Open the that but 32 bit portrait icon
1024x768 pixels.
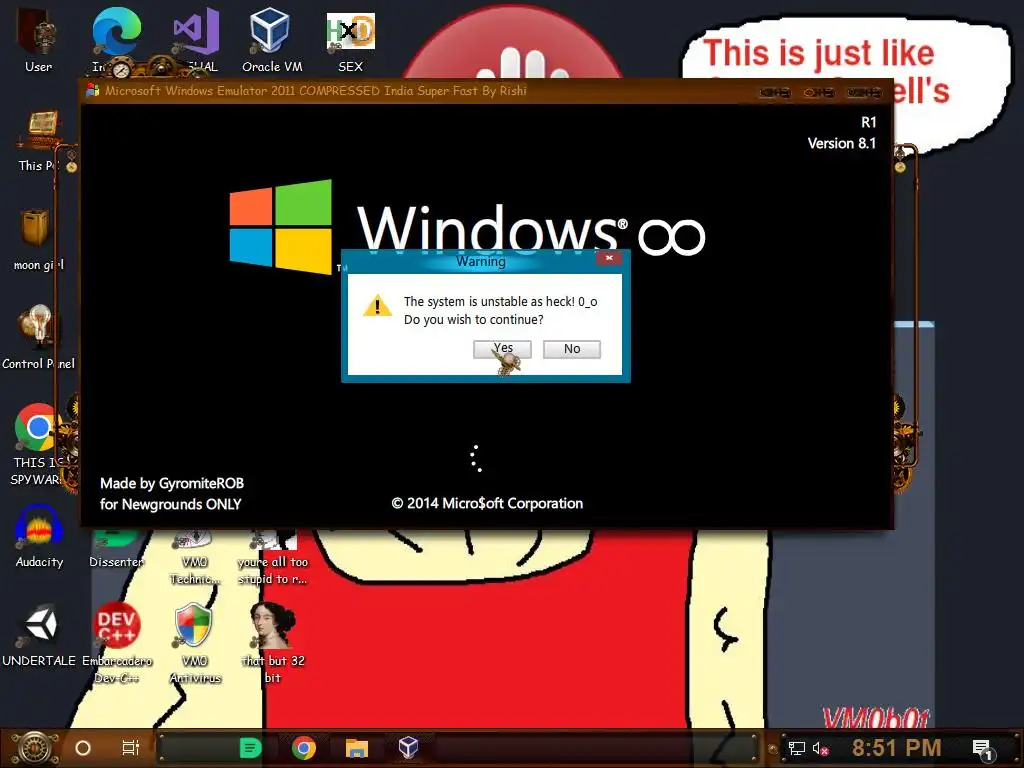click(273, 643)
